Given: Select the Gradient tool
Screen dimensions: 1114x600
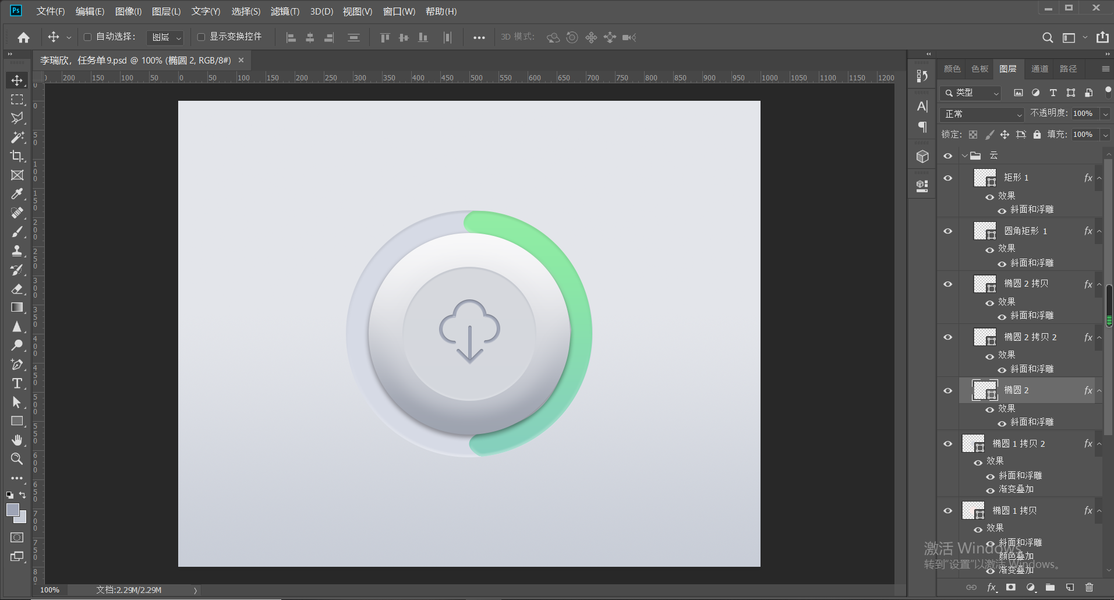Looking at the screenshot, I should click(17, 307).
